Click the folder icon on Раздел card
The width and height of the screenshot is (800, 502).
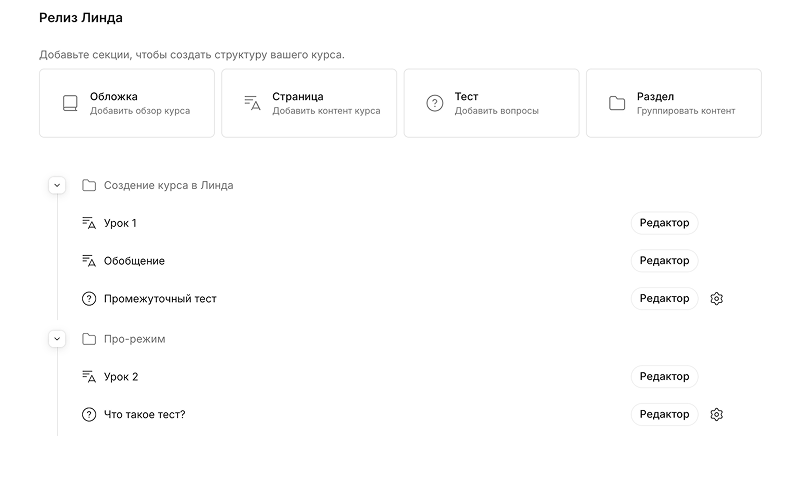[617, 103]
